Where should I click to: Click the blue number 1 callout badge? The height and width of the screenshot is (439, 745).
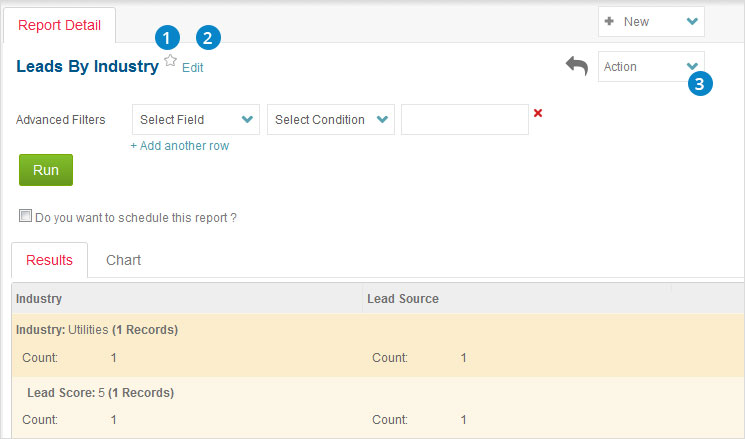pos(167,38)
